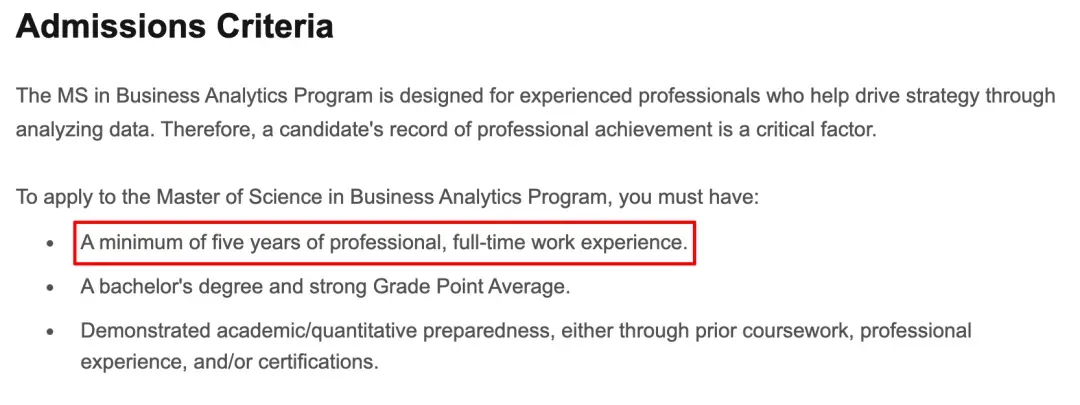Click the "To apply to the Master" sentence
Image resolution: width=1080 pixels, height=405 pixels.
click(x=387, y=197)
